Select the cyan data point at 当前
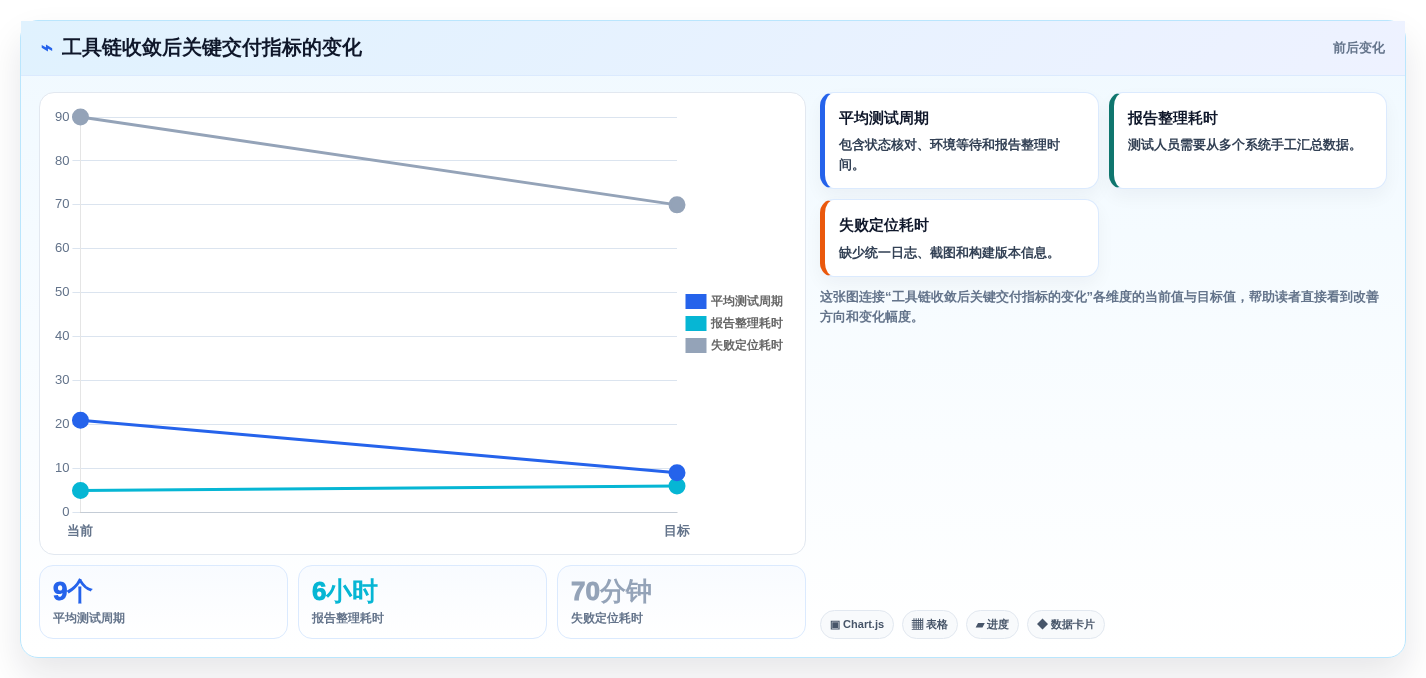Viewport: 1426px width, 678px height. pos(81,490)
